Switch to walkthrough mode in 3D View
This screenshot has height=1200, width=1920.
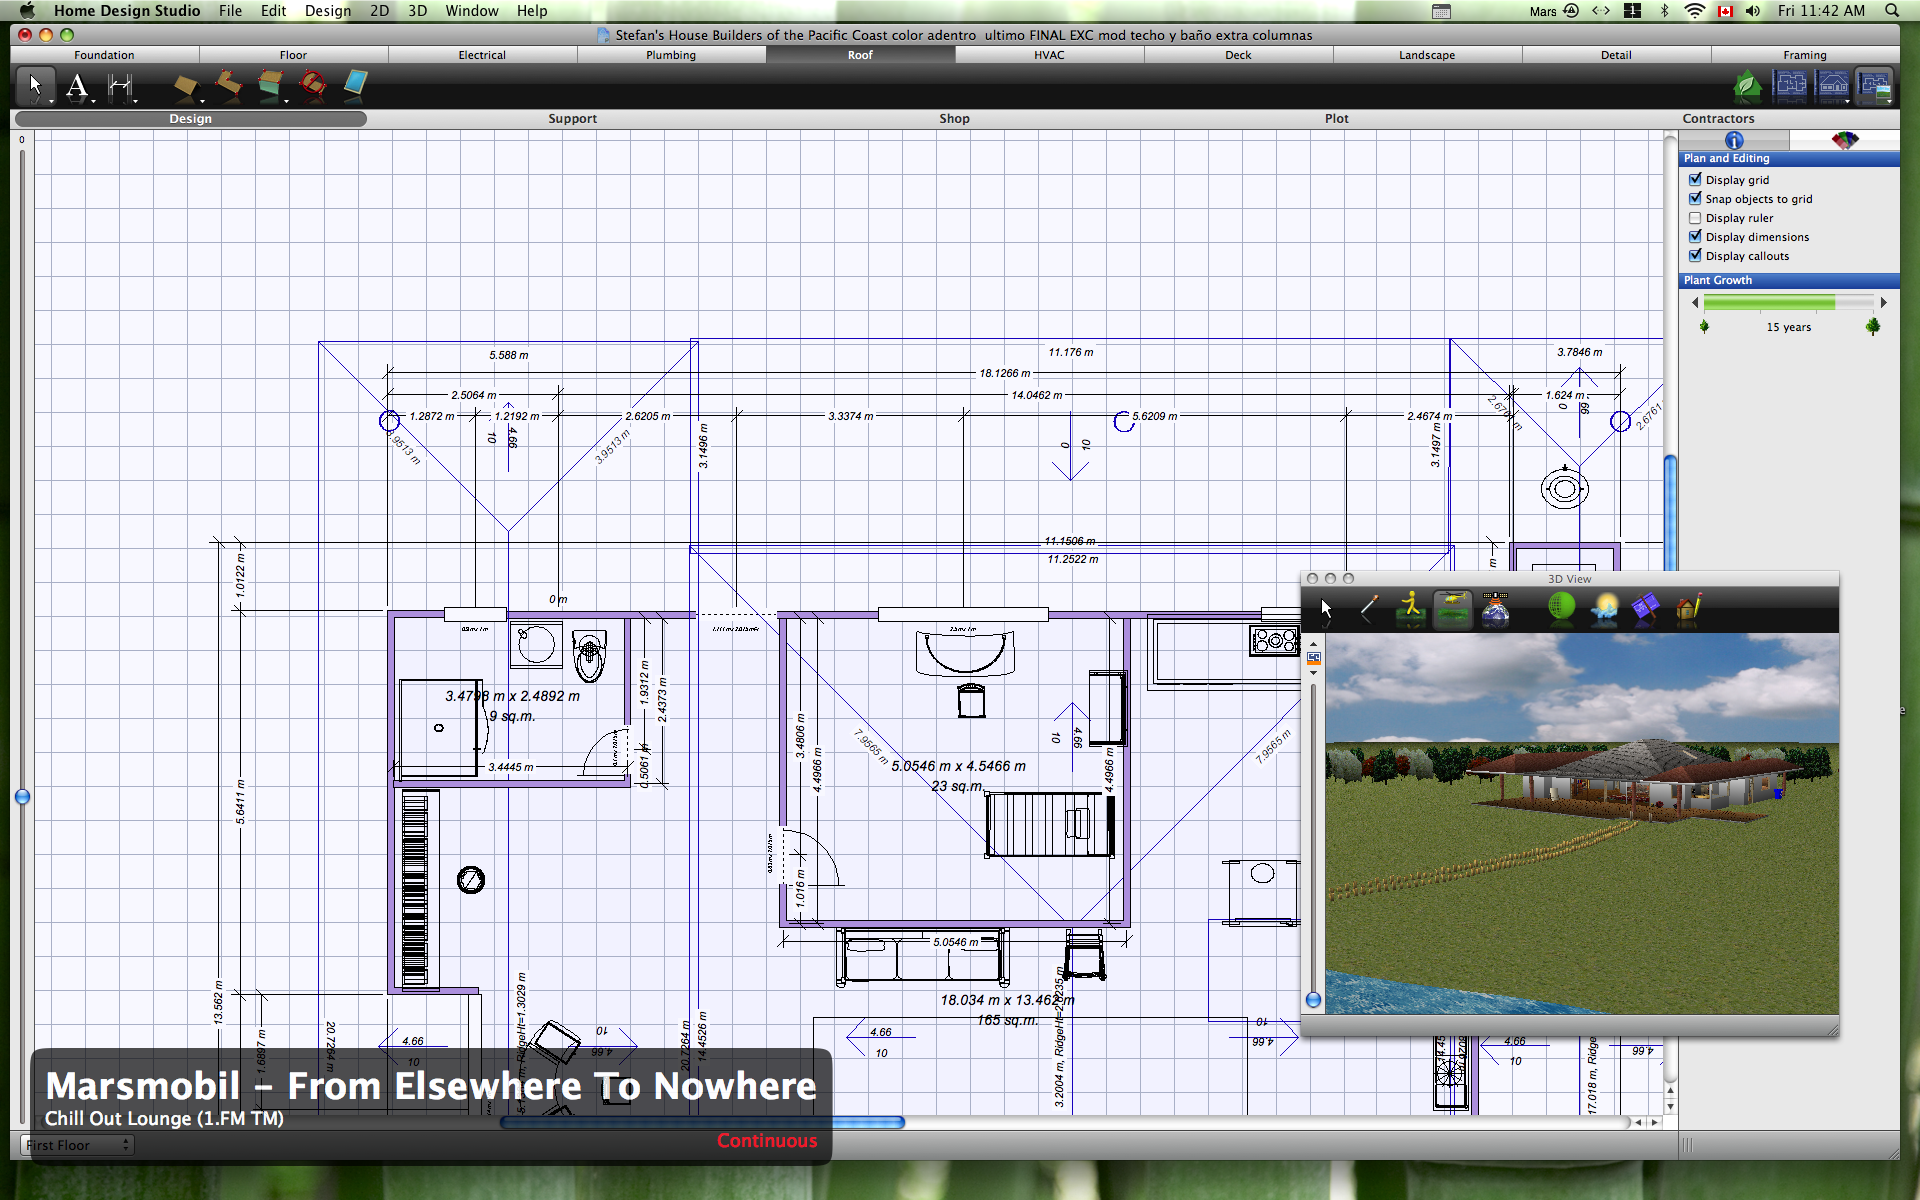tap(1410, 607)
